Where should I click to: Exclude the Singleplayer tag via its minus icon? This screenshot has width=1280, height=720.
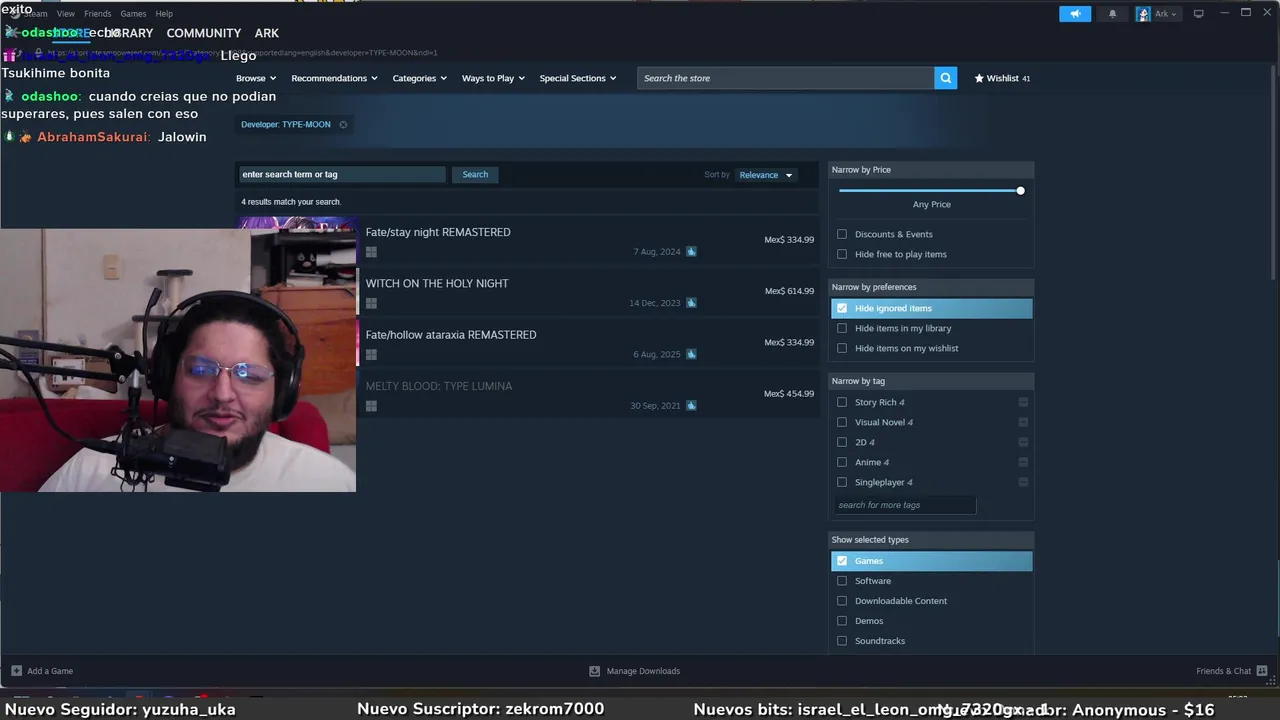(1023, 482)
